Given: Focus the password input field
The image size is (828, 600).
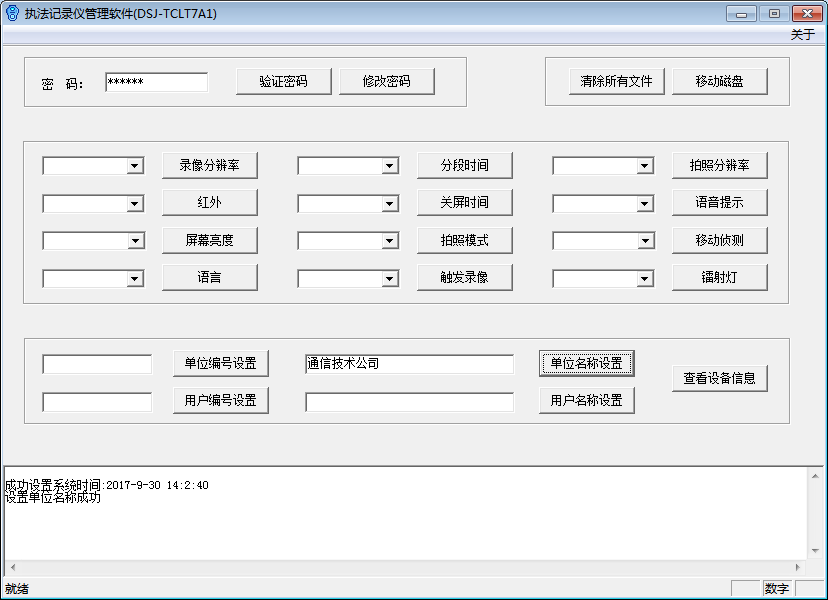Looking at the screenshot, I should click(156, 83).
